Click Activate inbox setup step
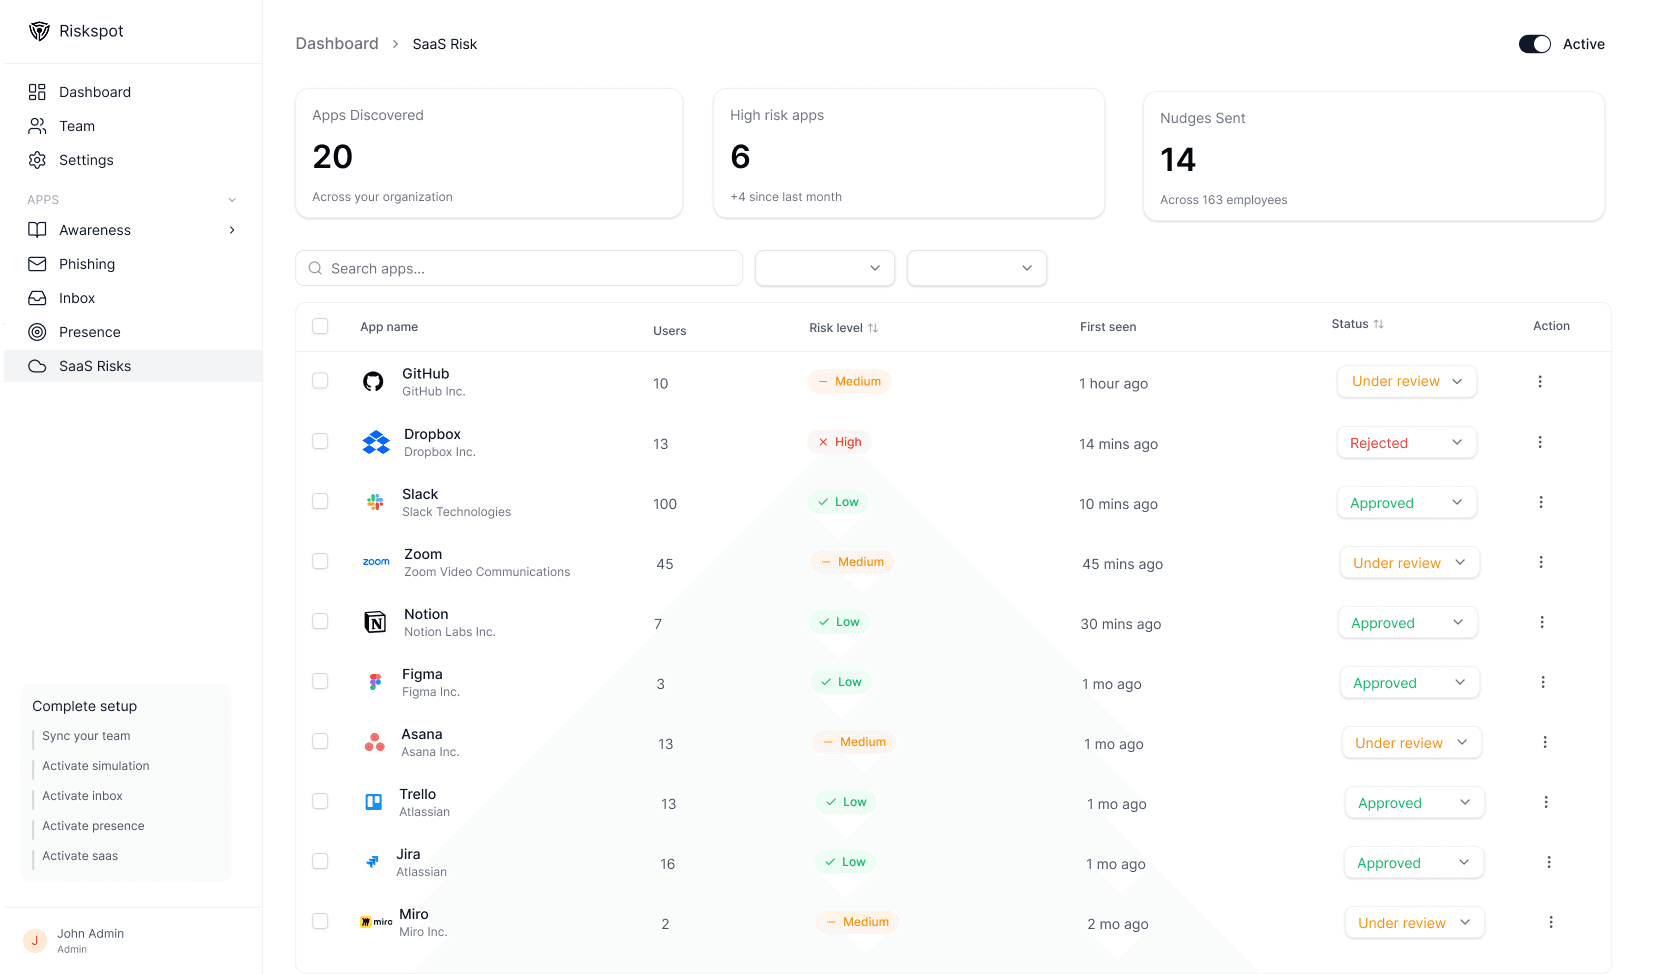 point(82,796)
